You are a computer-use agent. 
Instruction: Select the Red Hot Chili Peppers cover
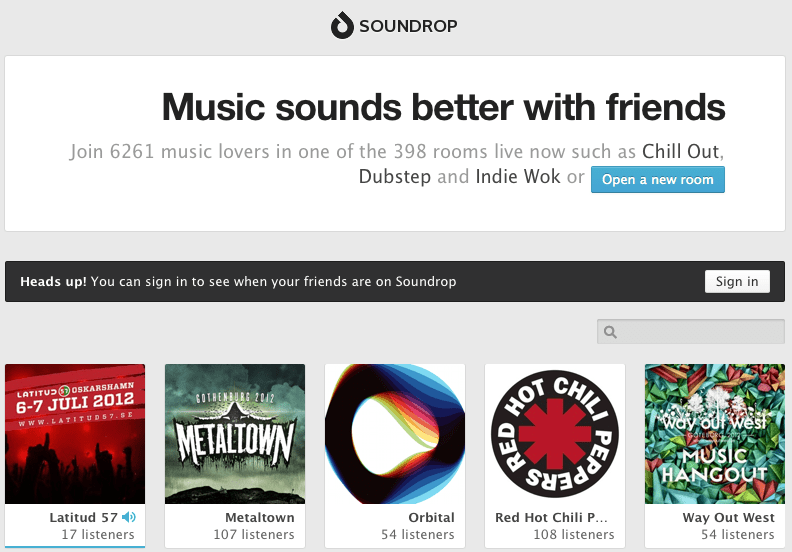pos(555,433)
